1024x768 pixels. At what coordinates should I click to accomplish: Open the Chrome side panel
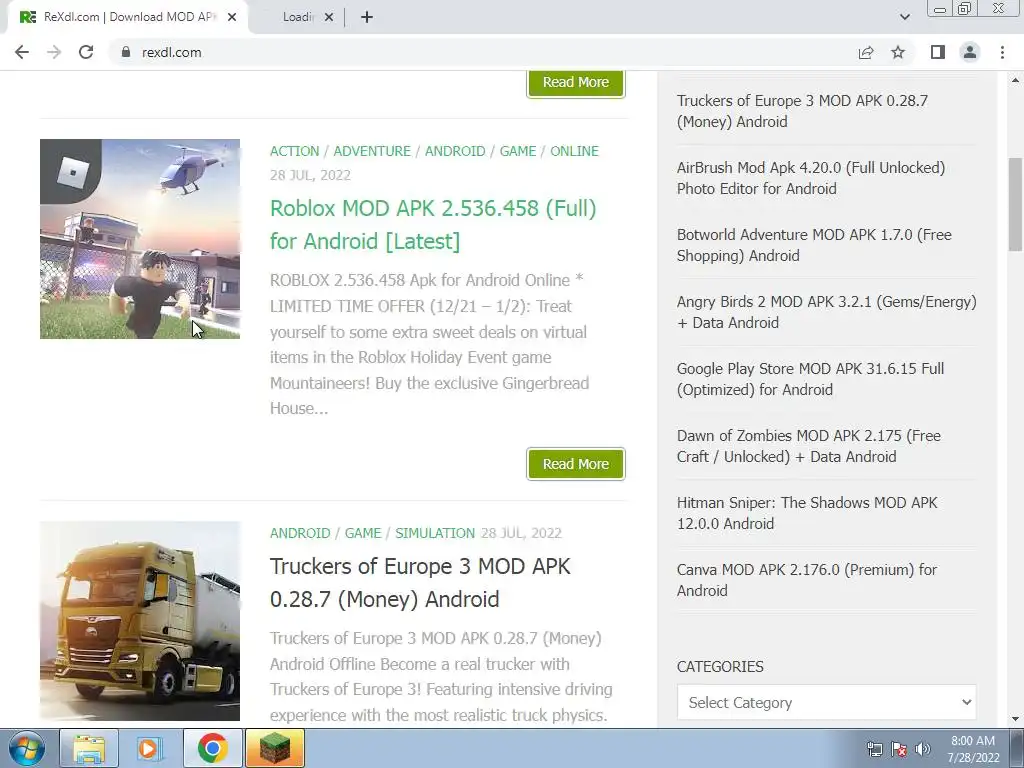938,52
